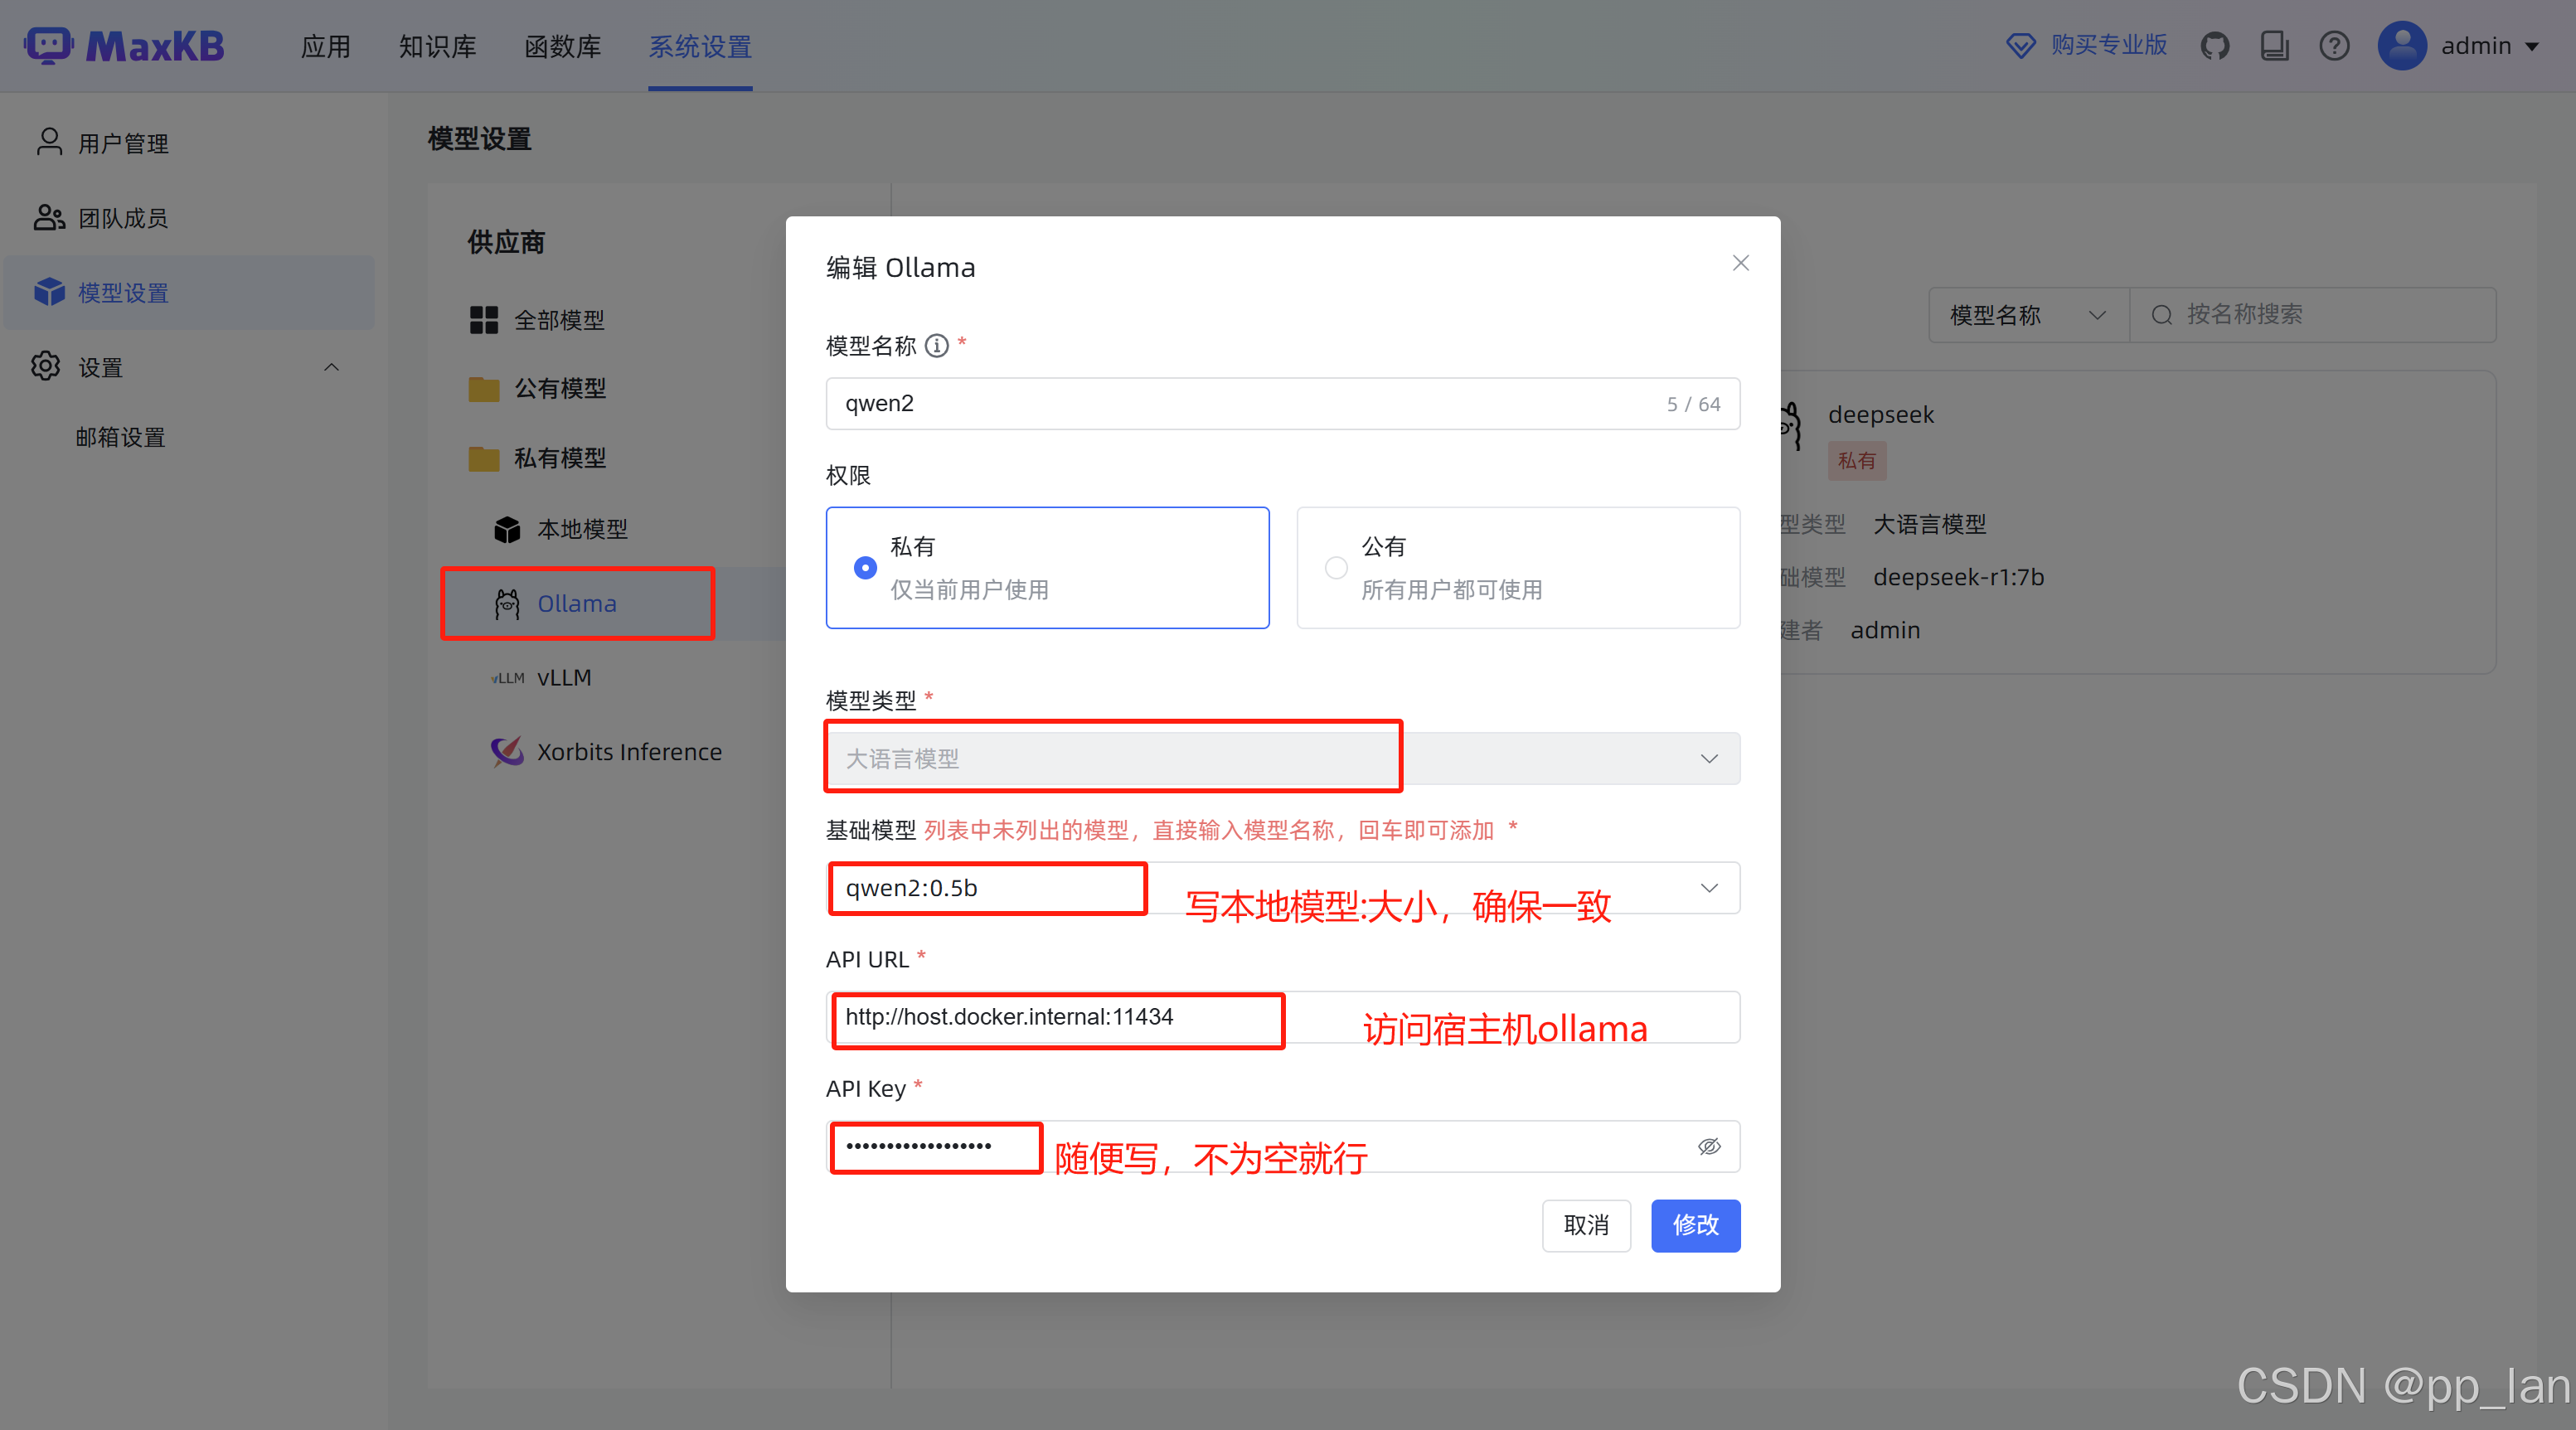Click the MaxKB logo
Image resolution: width=2576 pixels, height=1430 pixels.
pyautogui.click(x=125, y=46)
